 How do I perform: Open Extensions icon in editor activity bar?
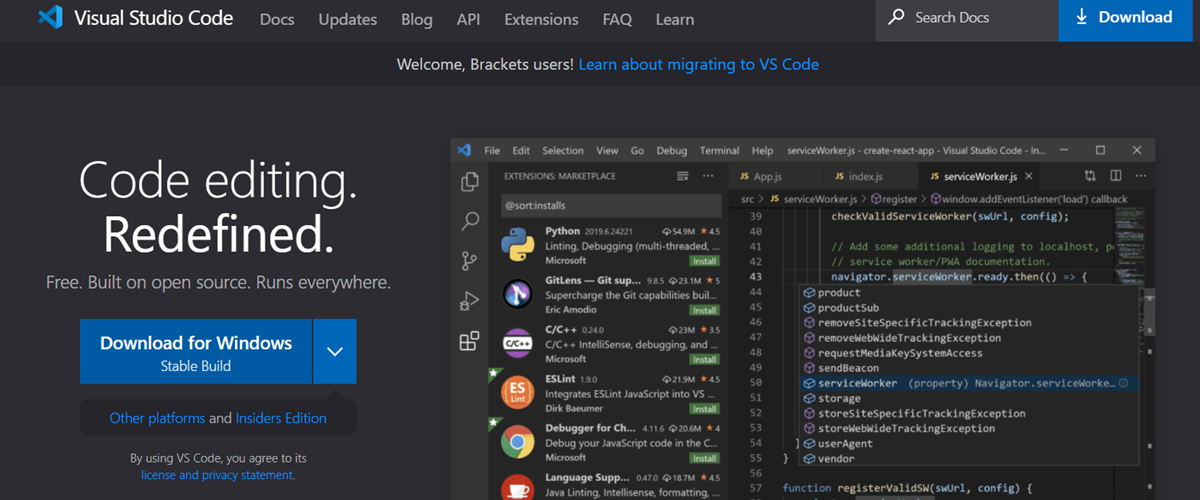coord(469,341)
